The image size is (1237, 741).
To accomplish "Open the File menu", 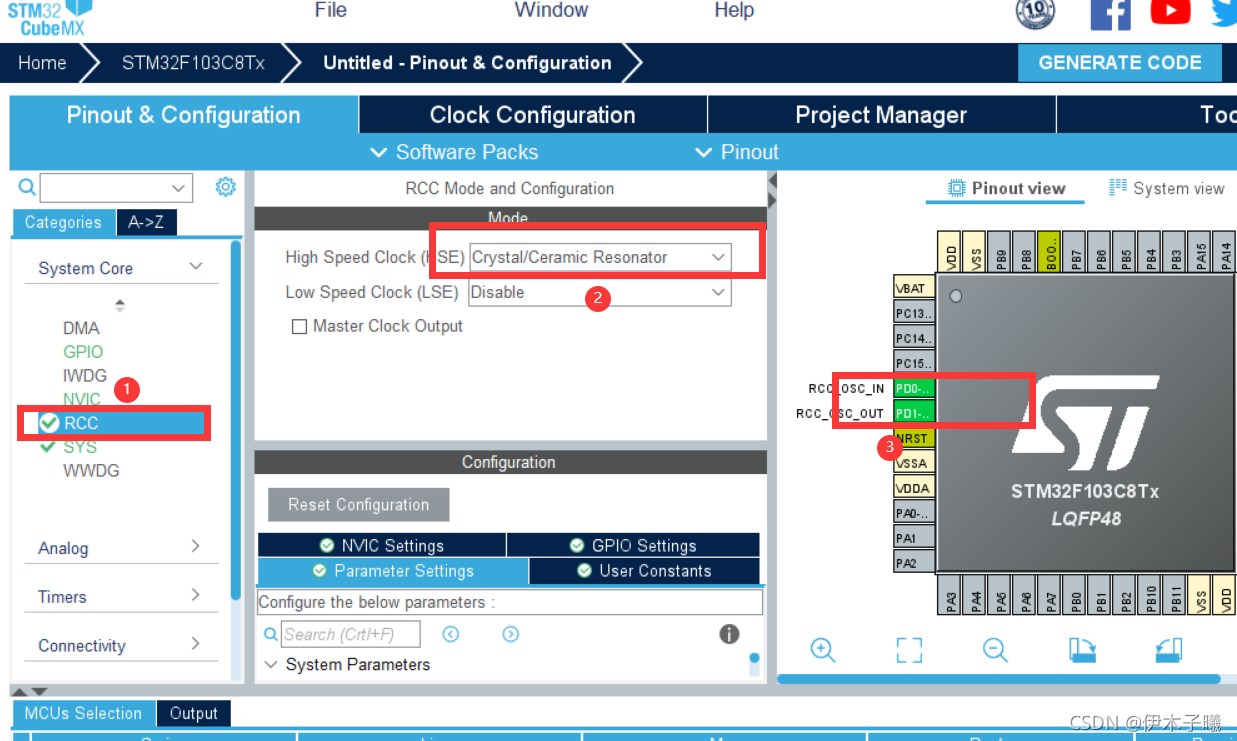I will click(x=331, y=10).
